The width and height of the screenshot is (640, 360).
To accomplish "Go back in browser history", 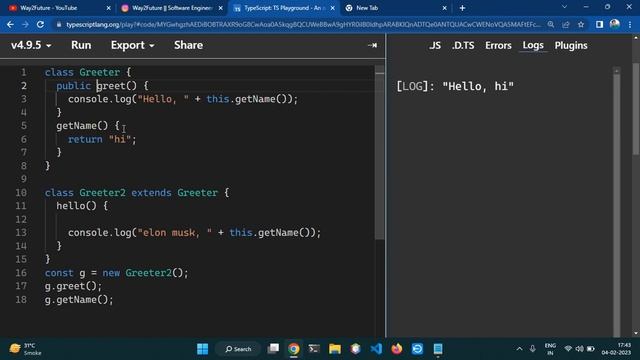I will point(10,24).
